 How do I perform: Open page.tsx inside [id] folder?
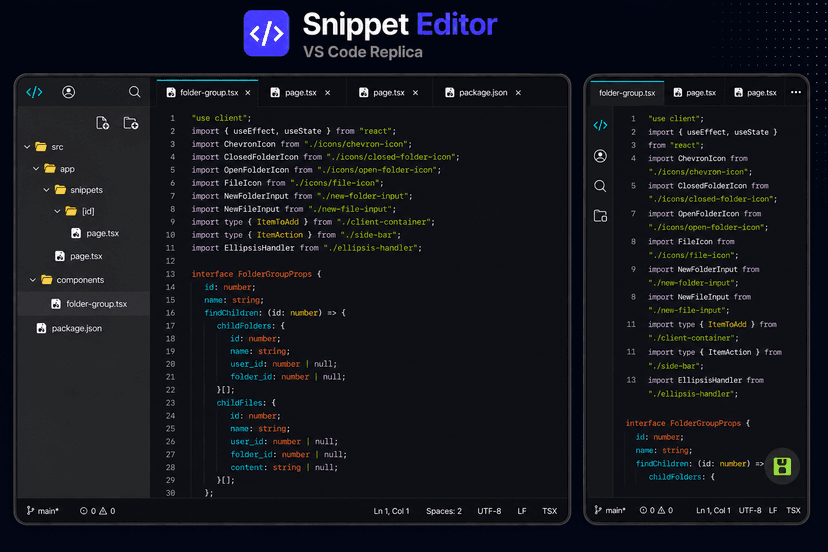tap(95, 233)
